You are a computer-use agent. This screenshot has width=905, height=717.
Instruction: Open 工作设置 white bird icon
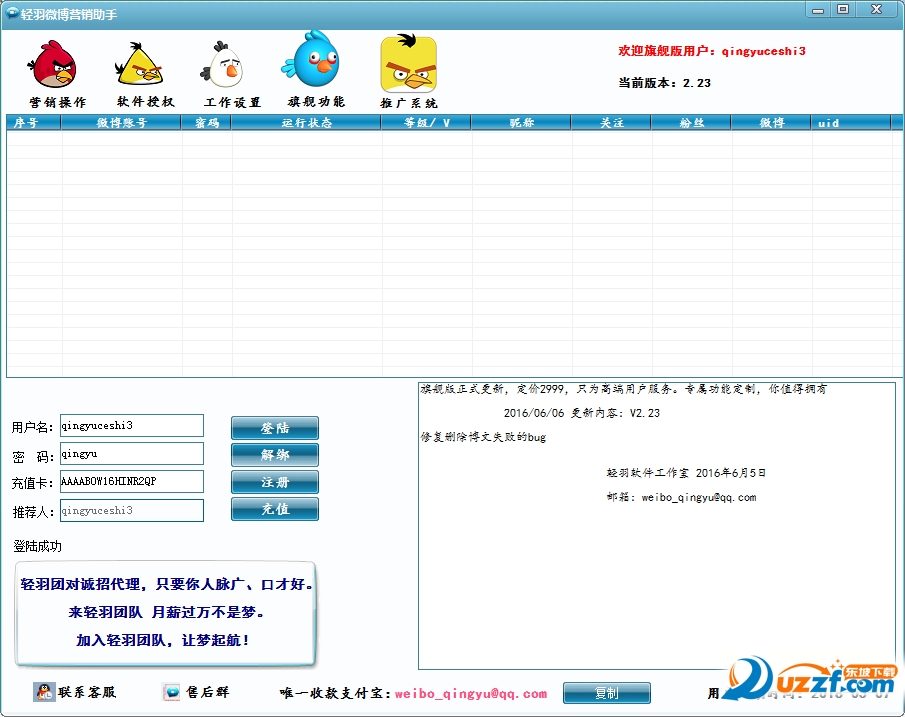(x=223, y=64)
